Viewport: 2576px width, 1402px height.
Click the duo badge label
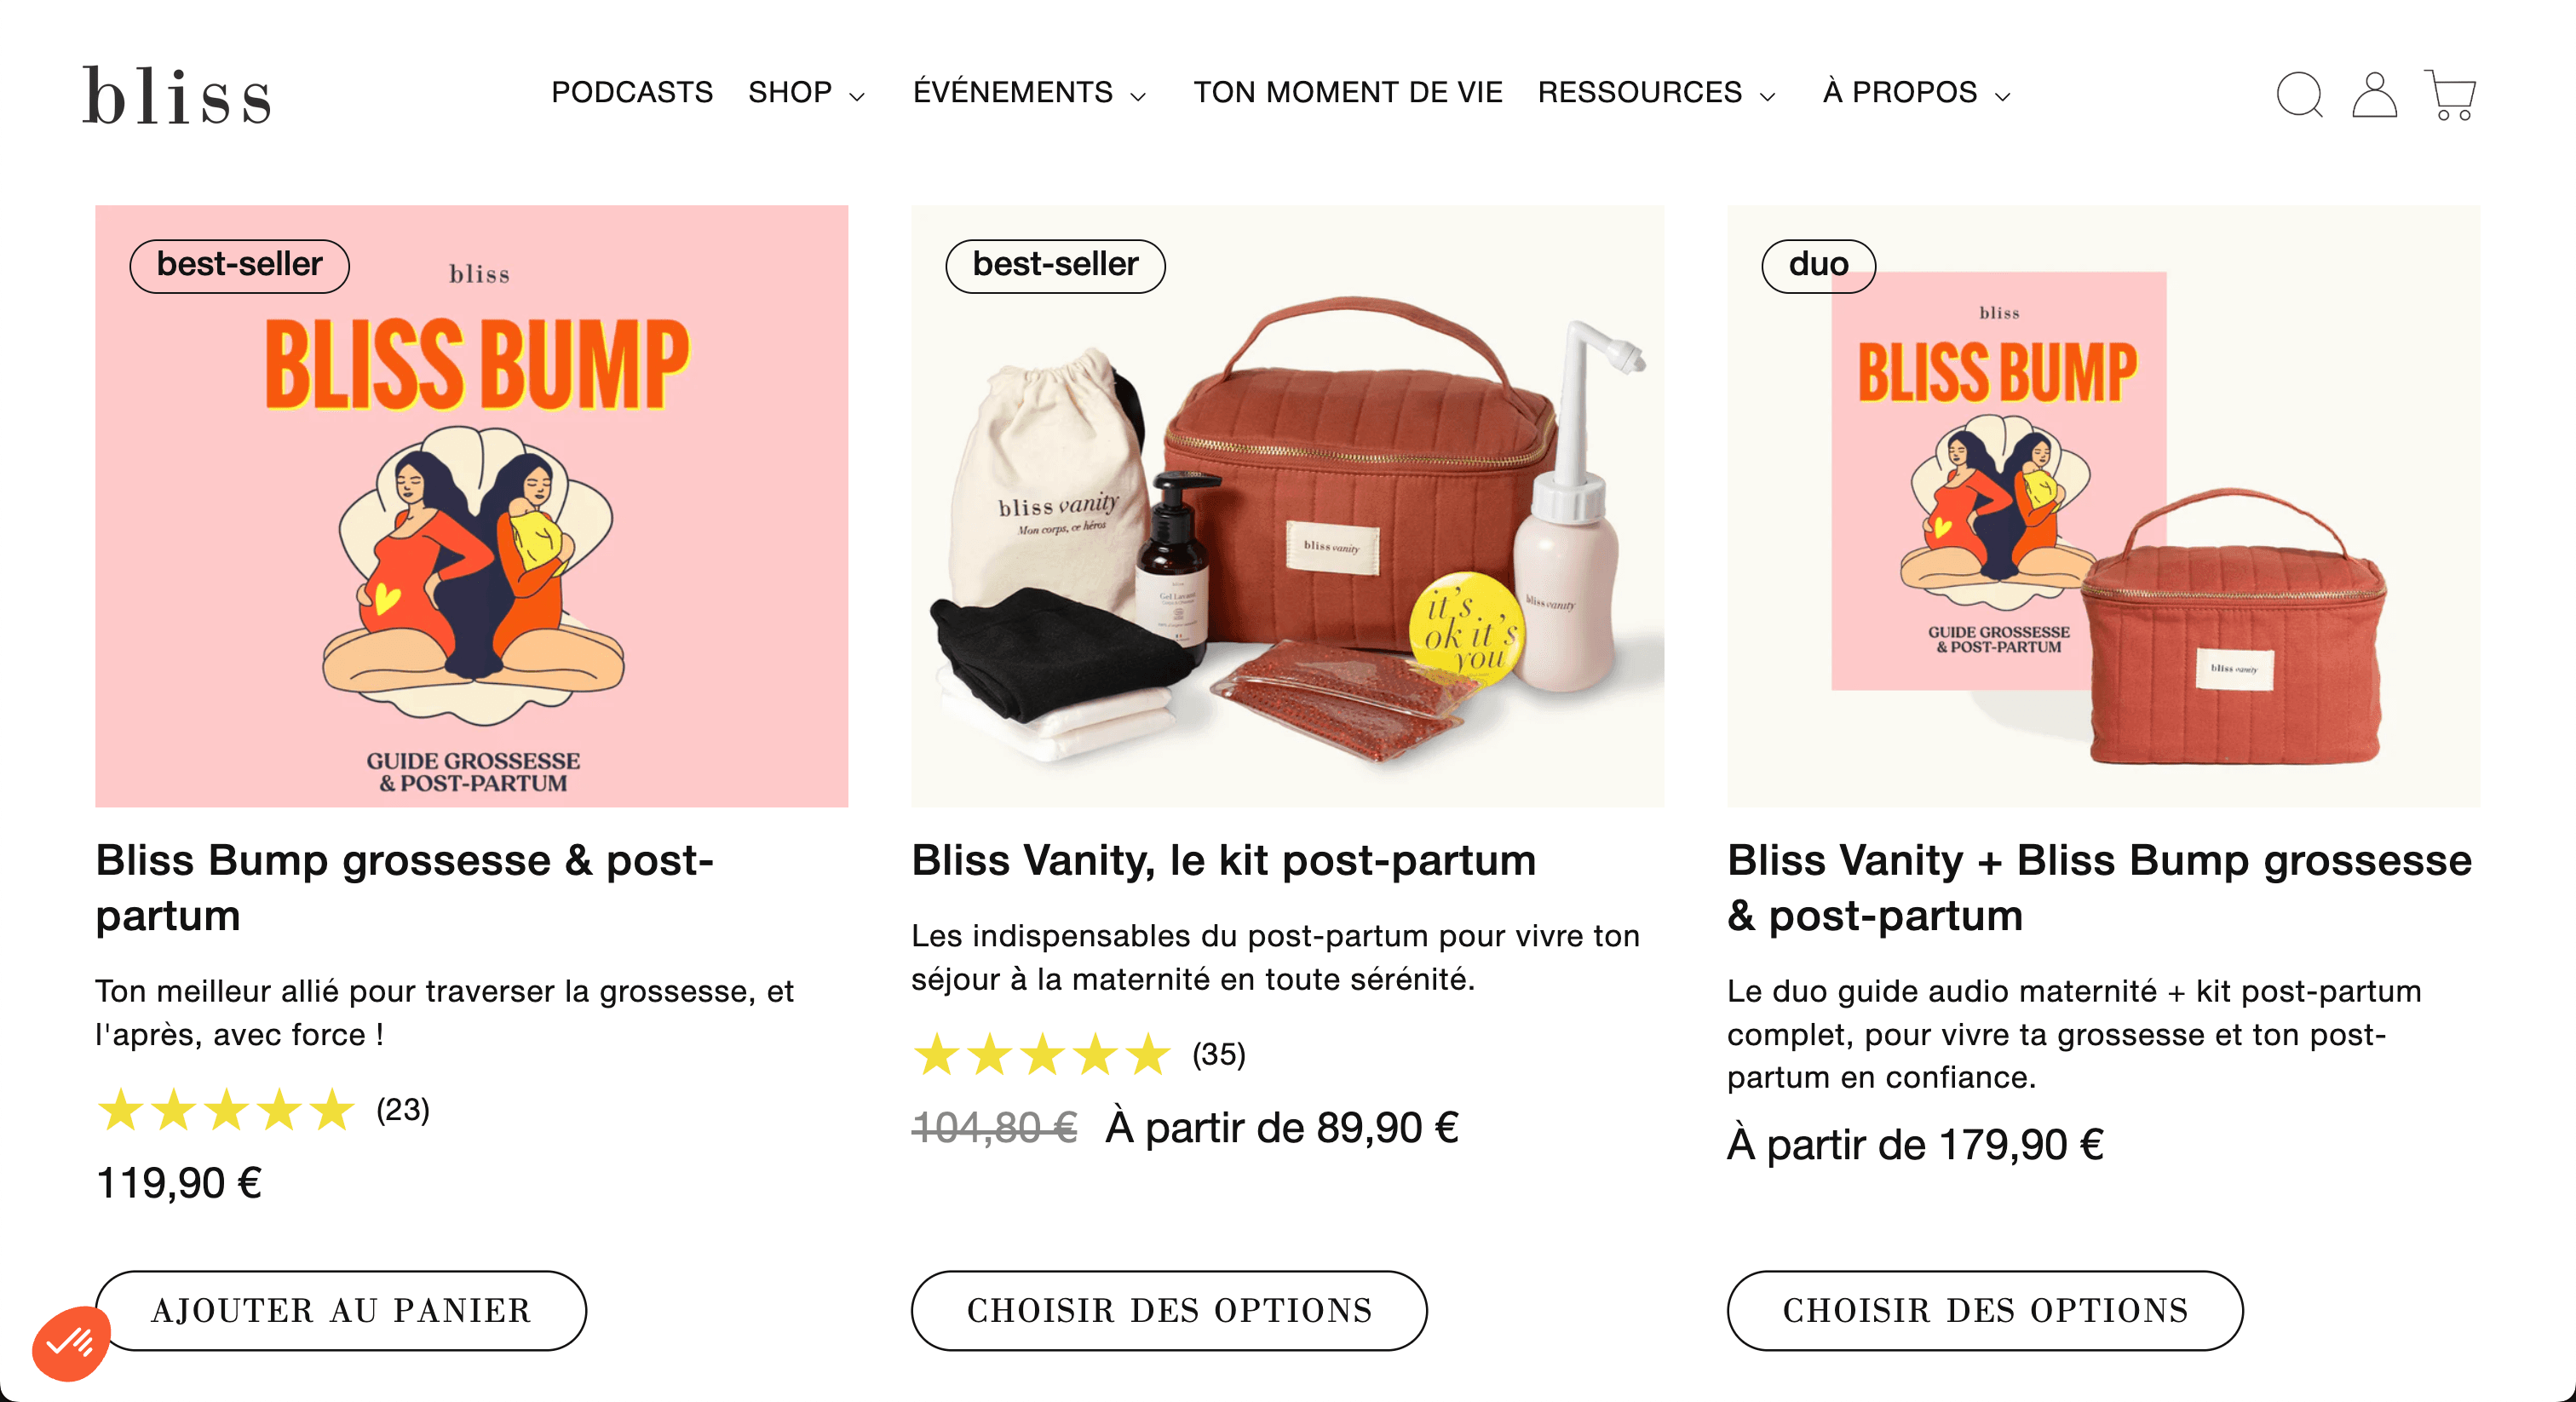(1818, 265)
